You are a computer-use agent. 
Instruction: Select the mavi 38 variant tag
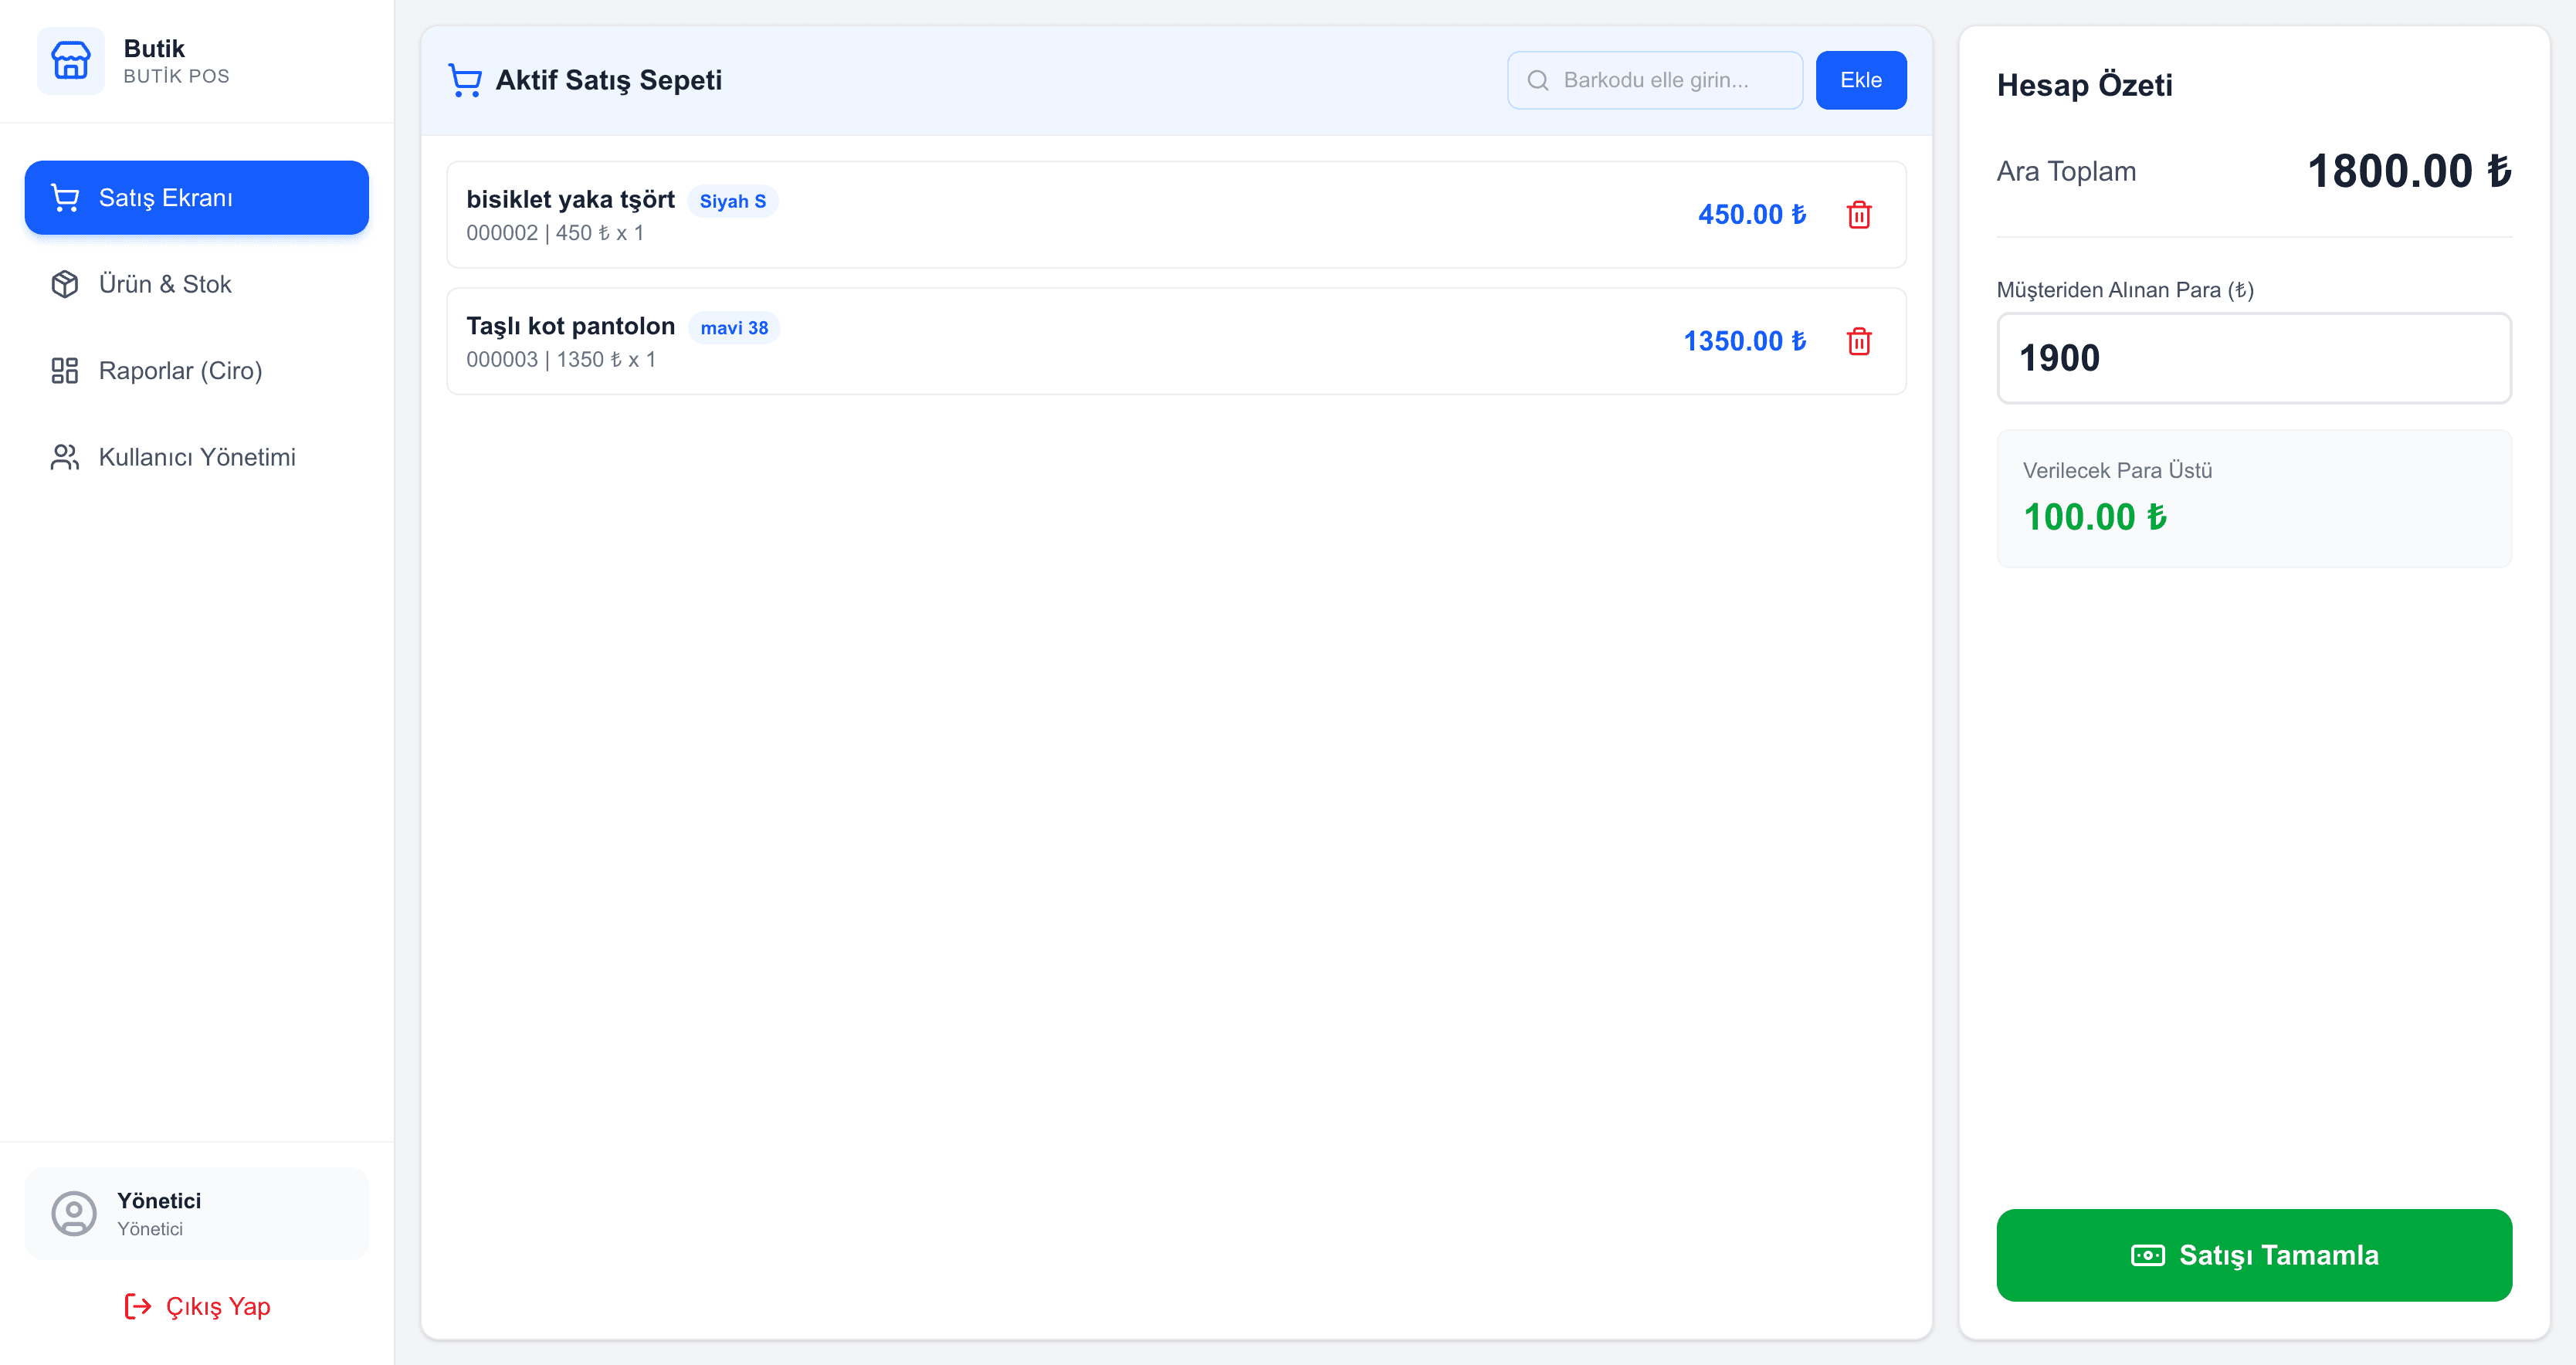pyautogui.click(x=734, y=328)
